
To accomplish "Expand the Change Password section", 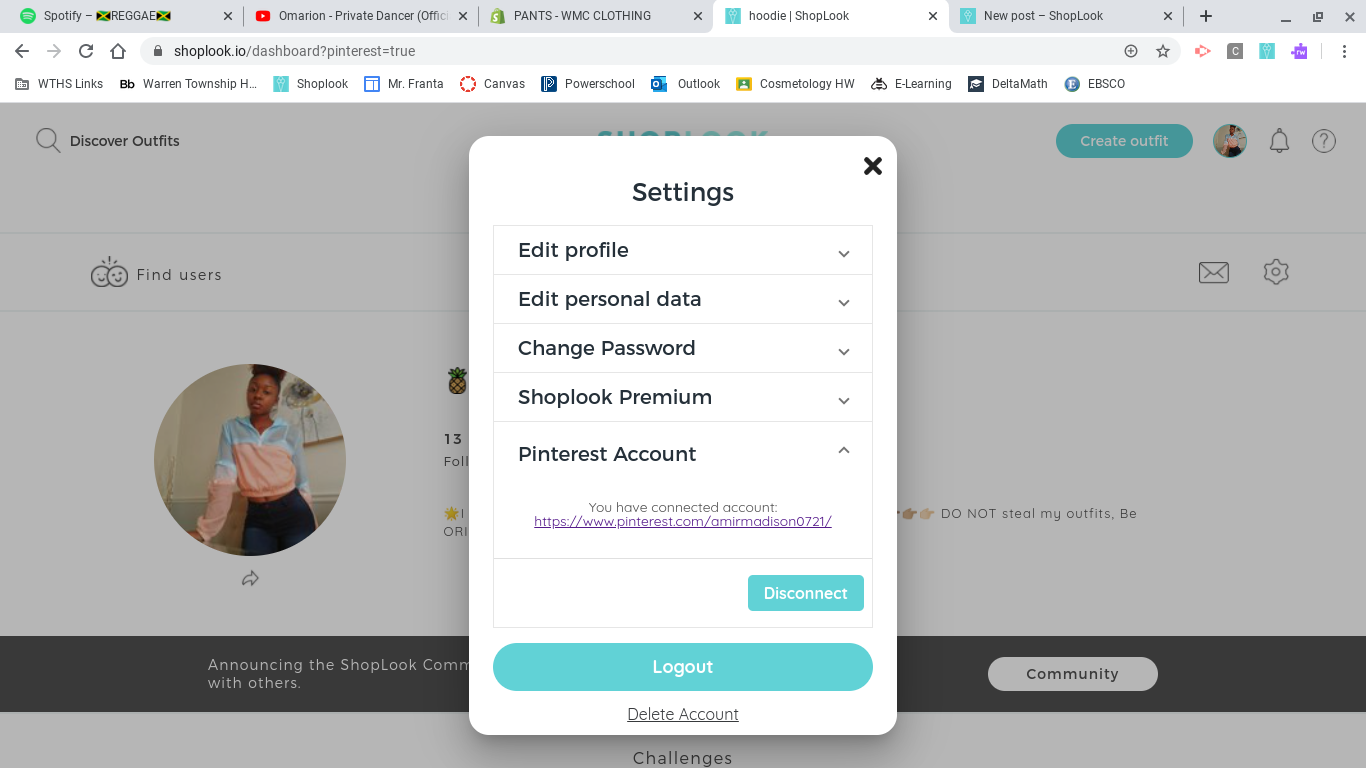I will click(x=683, y=348).
